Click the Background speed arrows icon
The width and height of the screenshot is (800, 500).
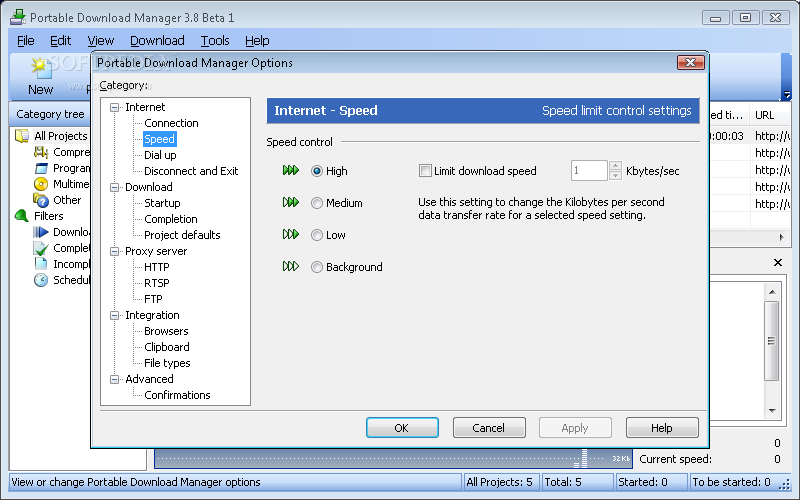(x=291, y=266)
